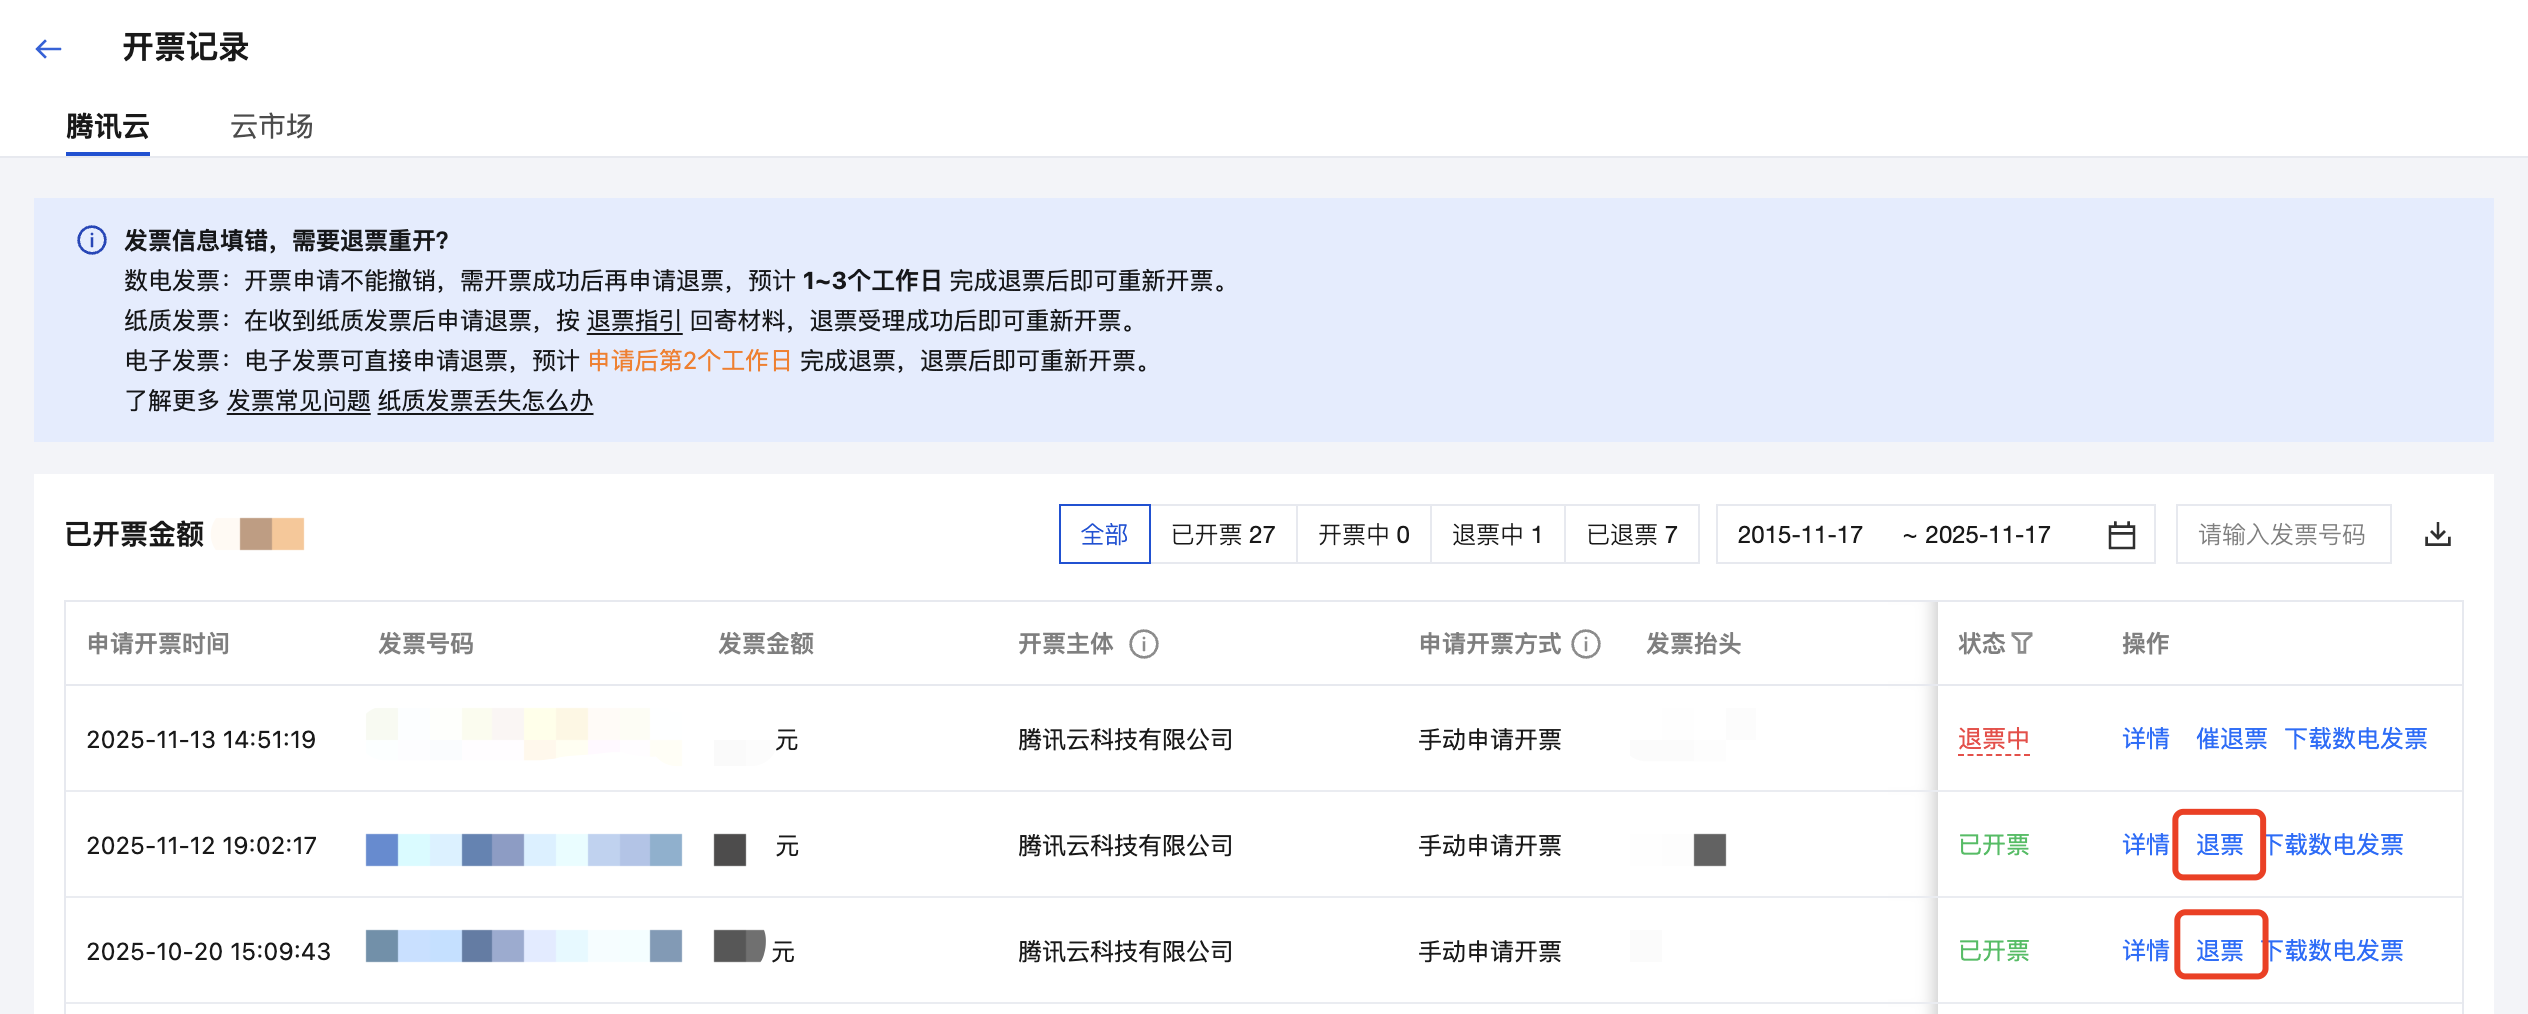Select the 腾讯云 tab
2528x1014 pixels.
[108, 127]
